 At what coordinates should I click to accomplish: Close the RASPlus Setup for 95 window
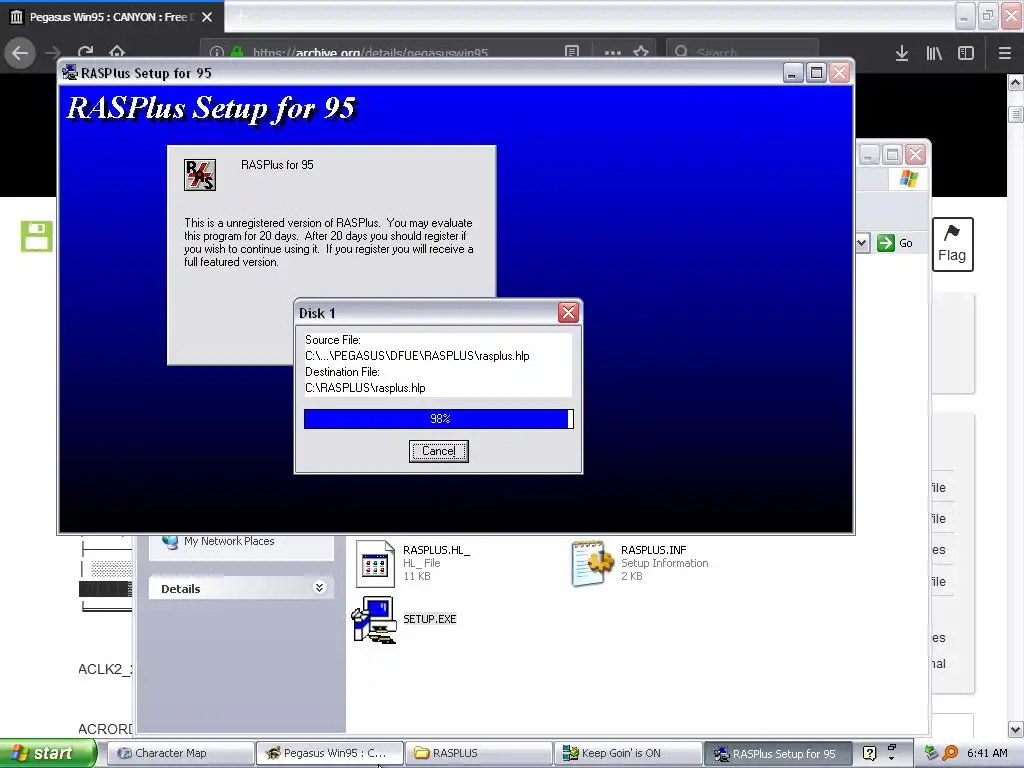(840, 72)
